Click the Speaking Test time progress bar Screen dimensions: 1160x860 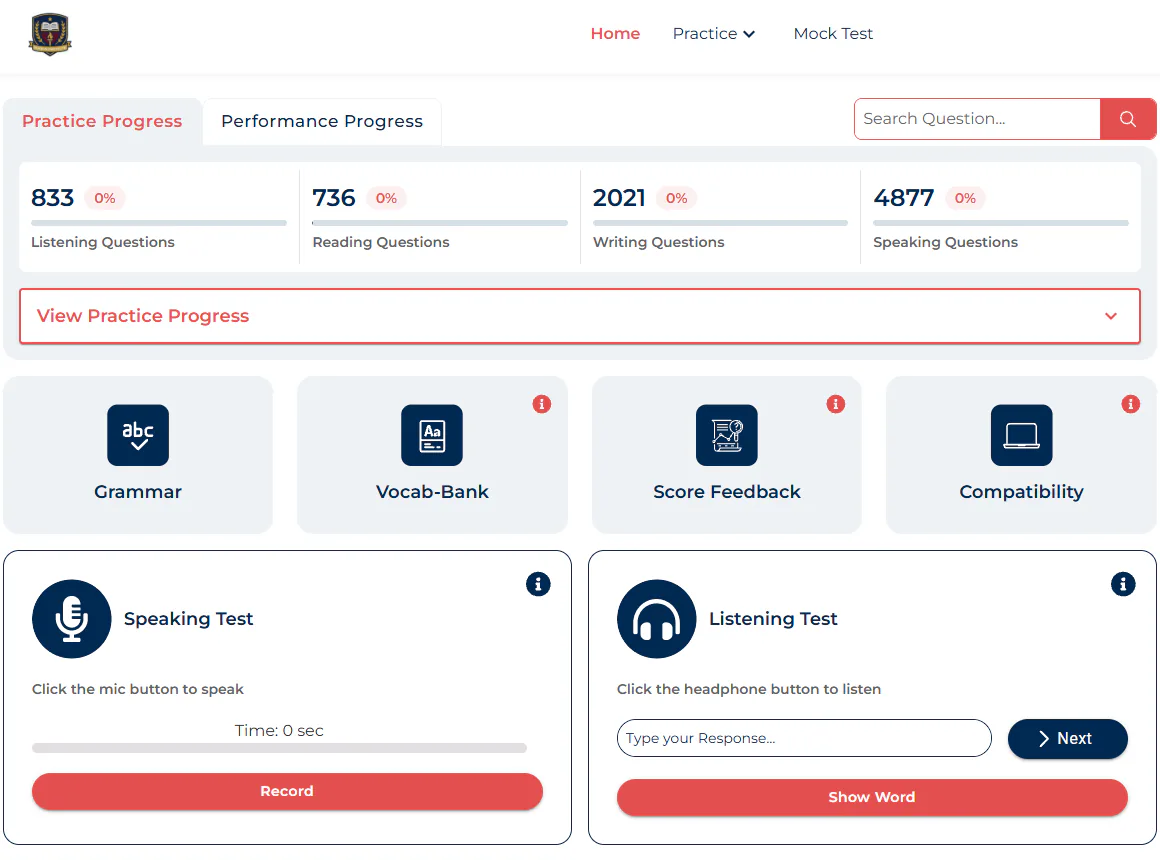click(x=279, y=748)
